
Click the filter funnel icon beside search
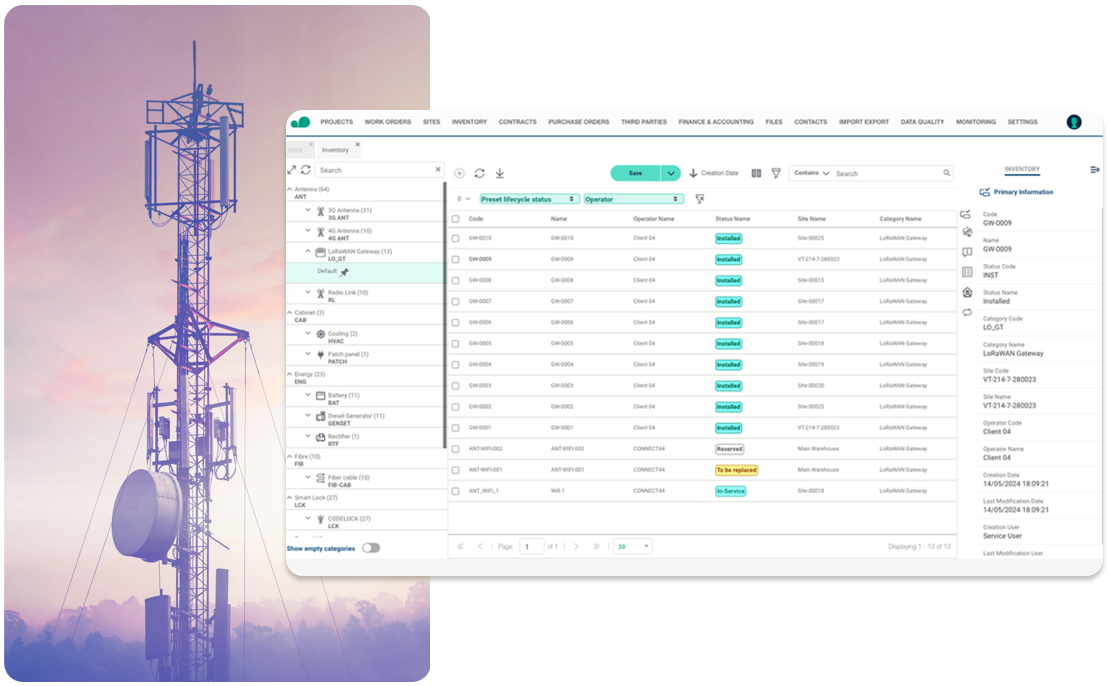pyautogui.click(x=776, y=173)
